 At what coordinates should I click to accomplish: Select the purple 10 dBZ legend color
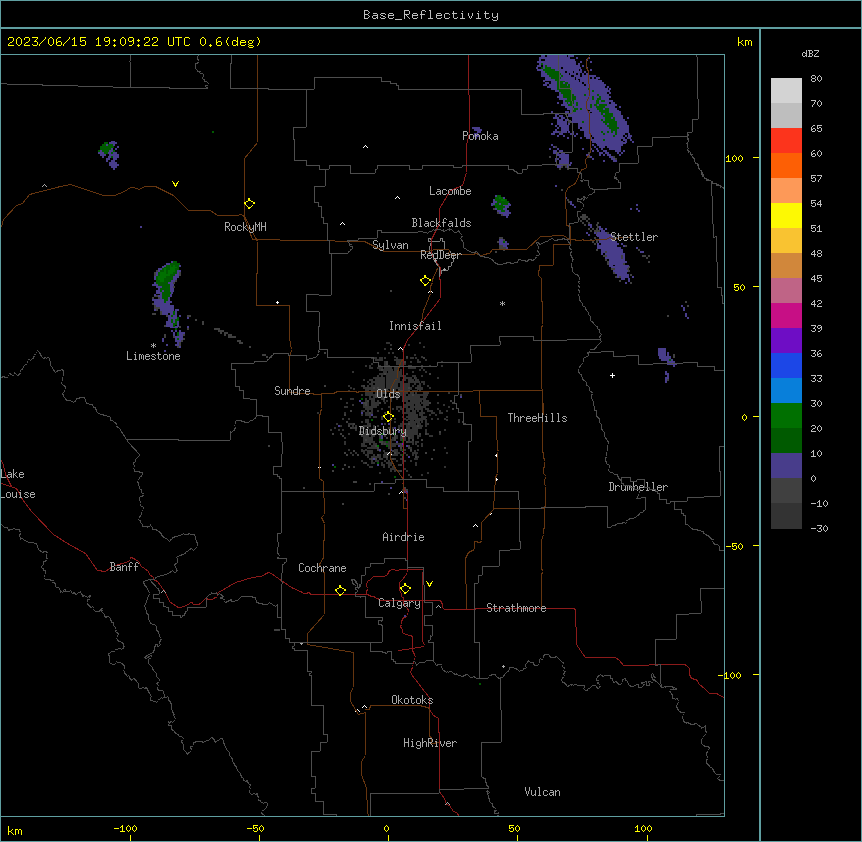click(786, 466)
